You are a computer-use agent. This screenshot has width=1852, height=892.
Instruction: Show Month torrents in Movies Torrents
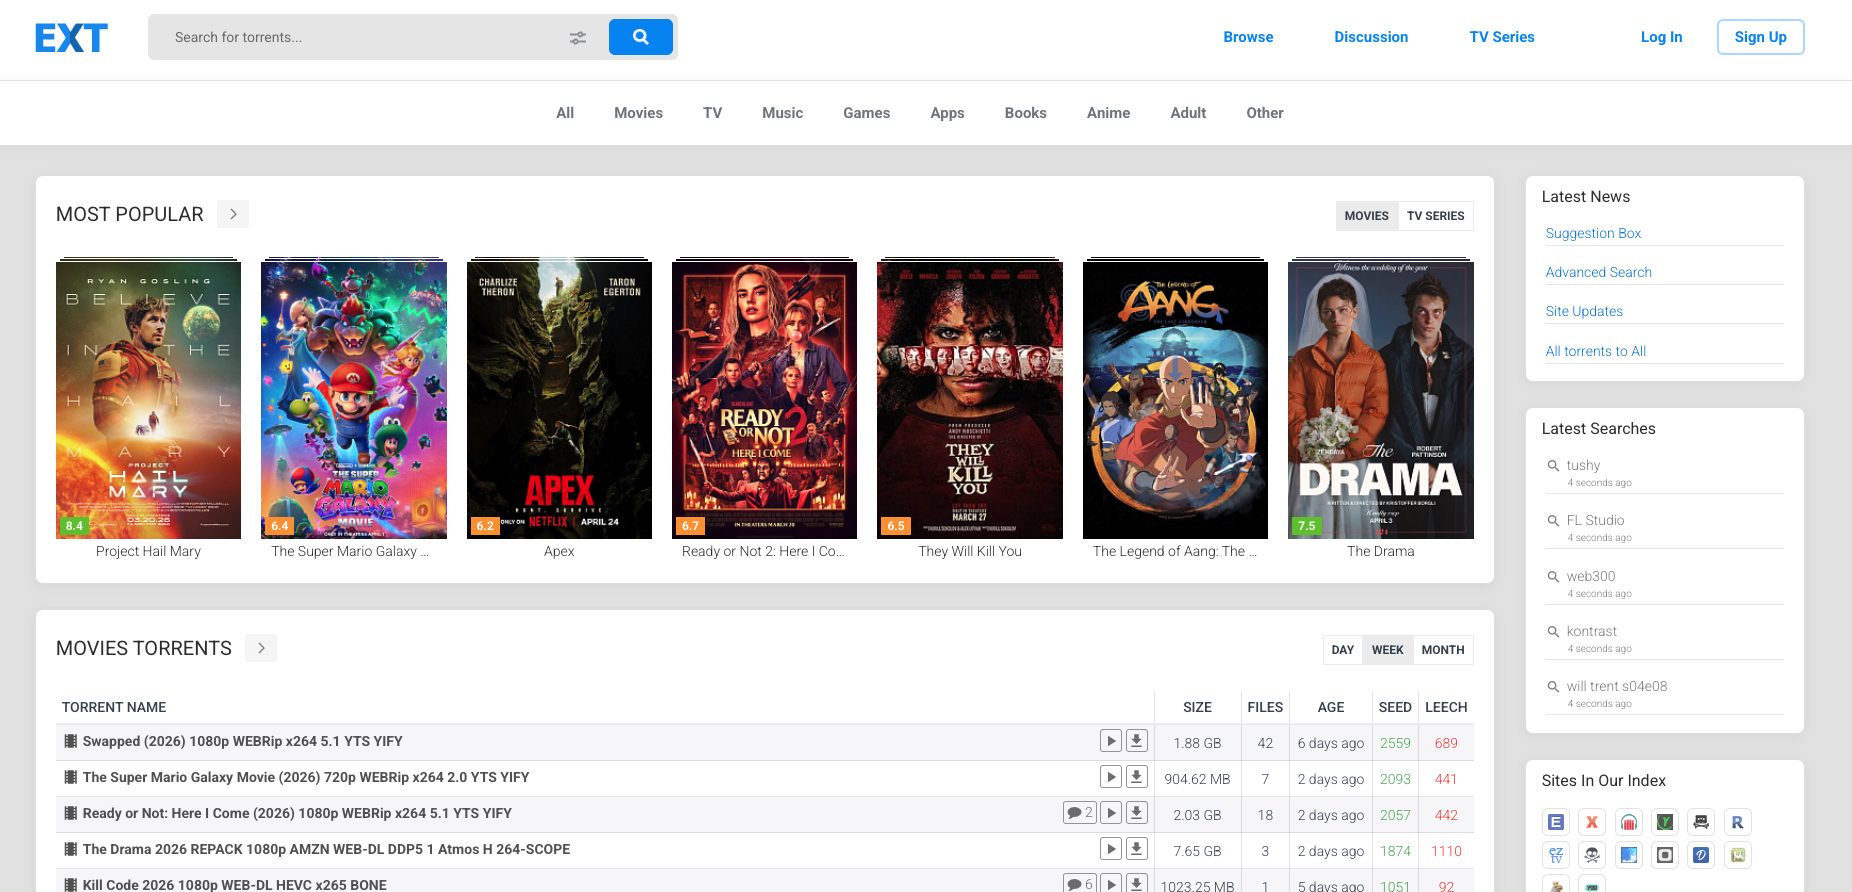[x=1442, y=650]
